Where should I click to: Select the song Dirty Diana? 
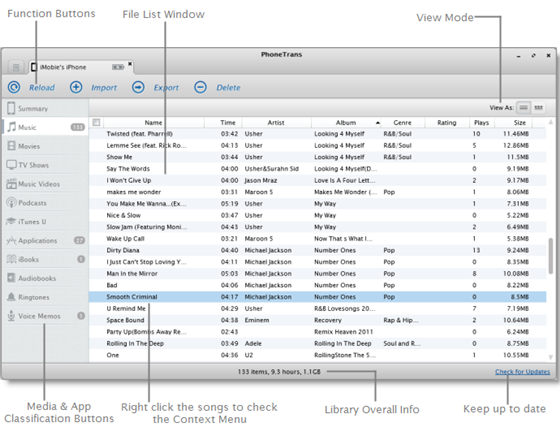pyautogui.click(x=318, y=250)
